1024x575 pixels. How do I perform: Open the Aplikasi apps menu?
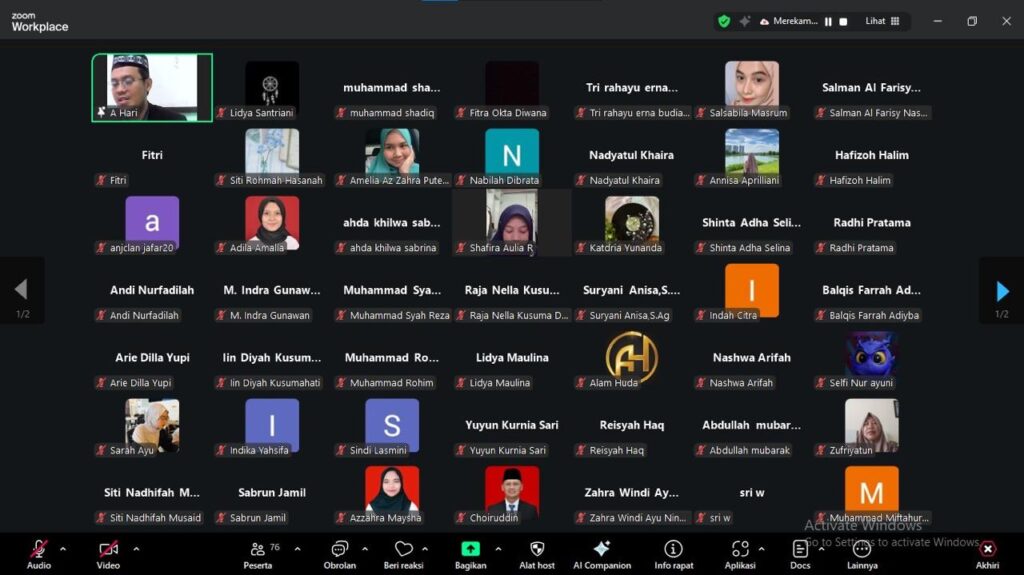(740, 550)
